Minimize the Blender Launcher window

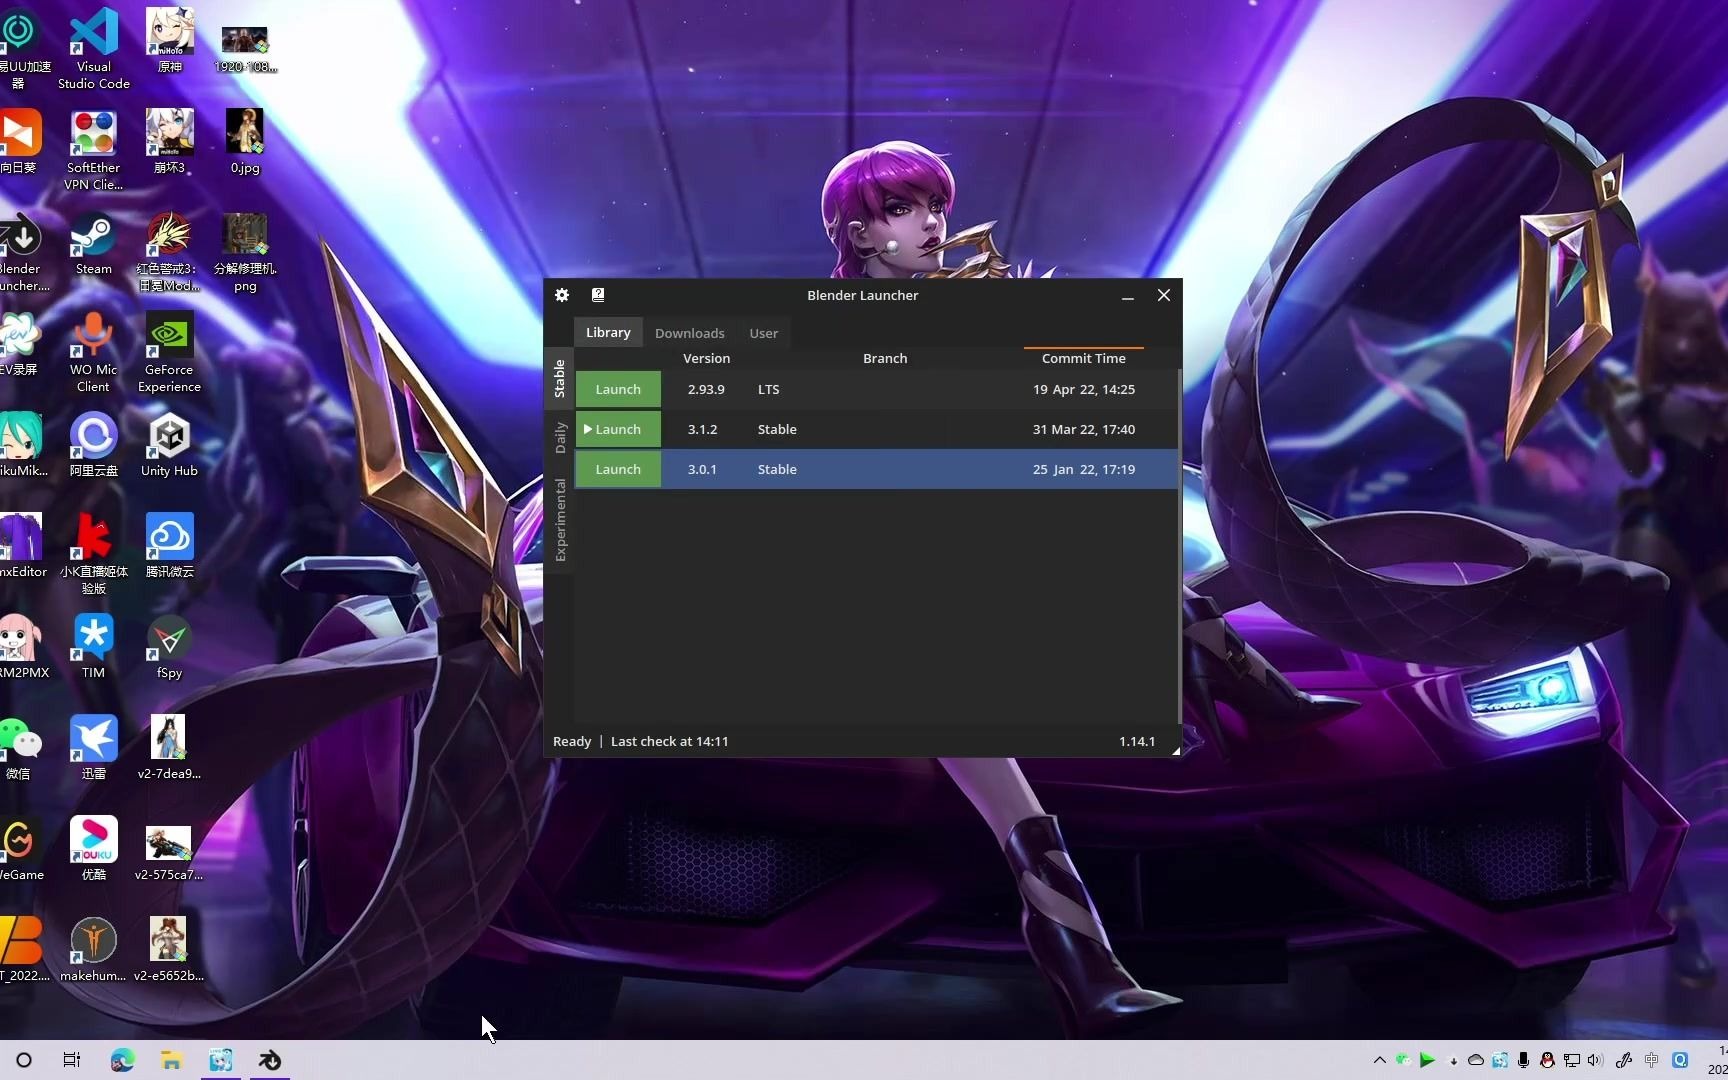(1127, 295)
